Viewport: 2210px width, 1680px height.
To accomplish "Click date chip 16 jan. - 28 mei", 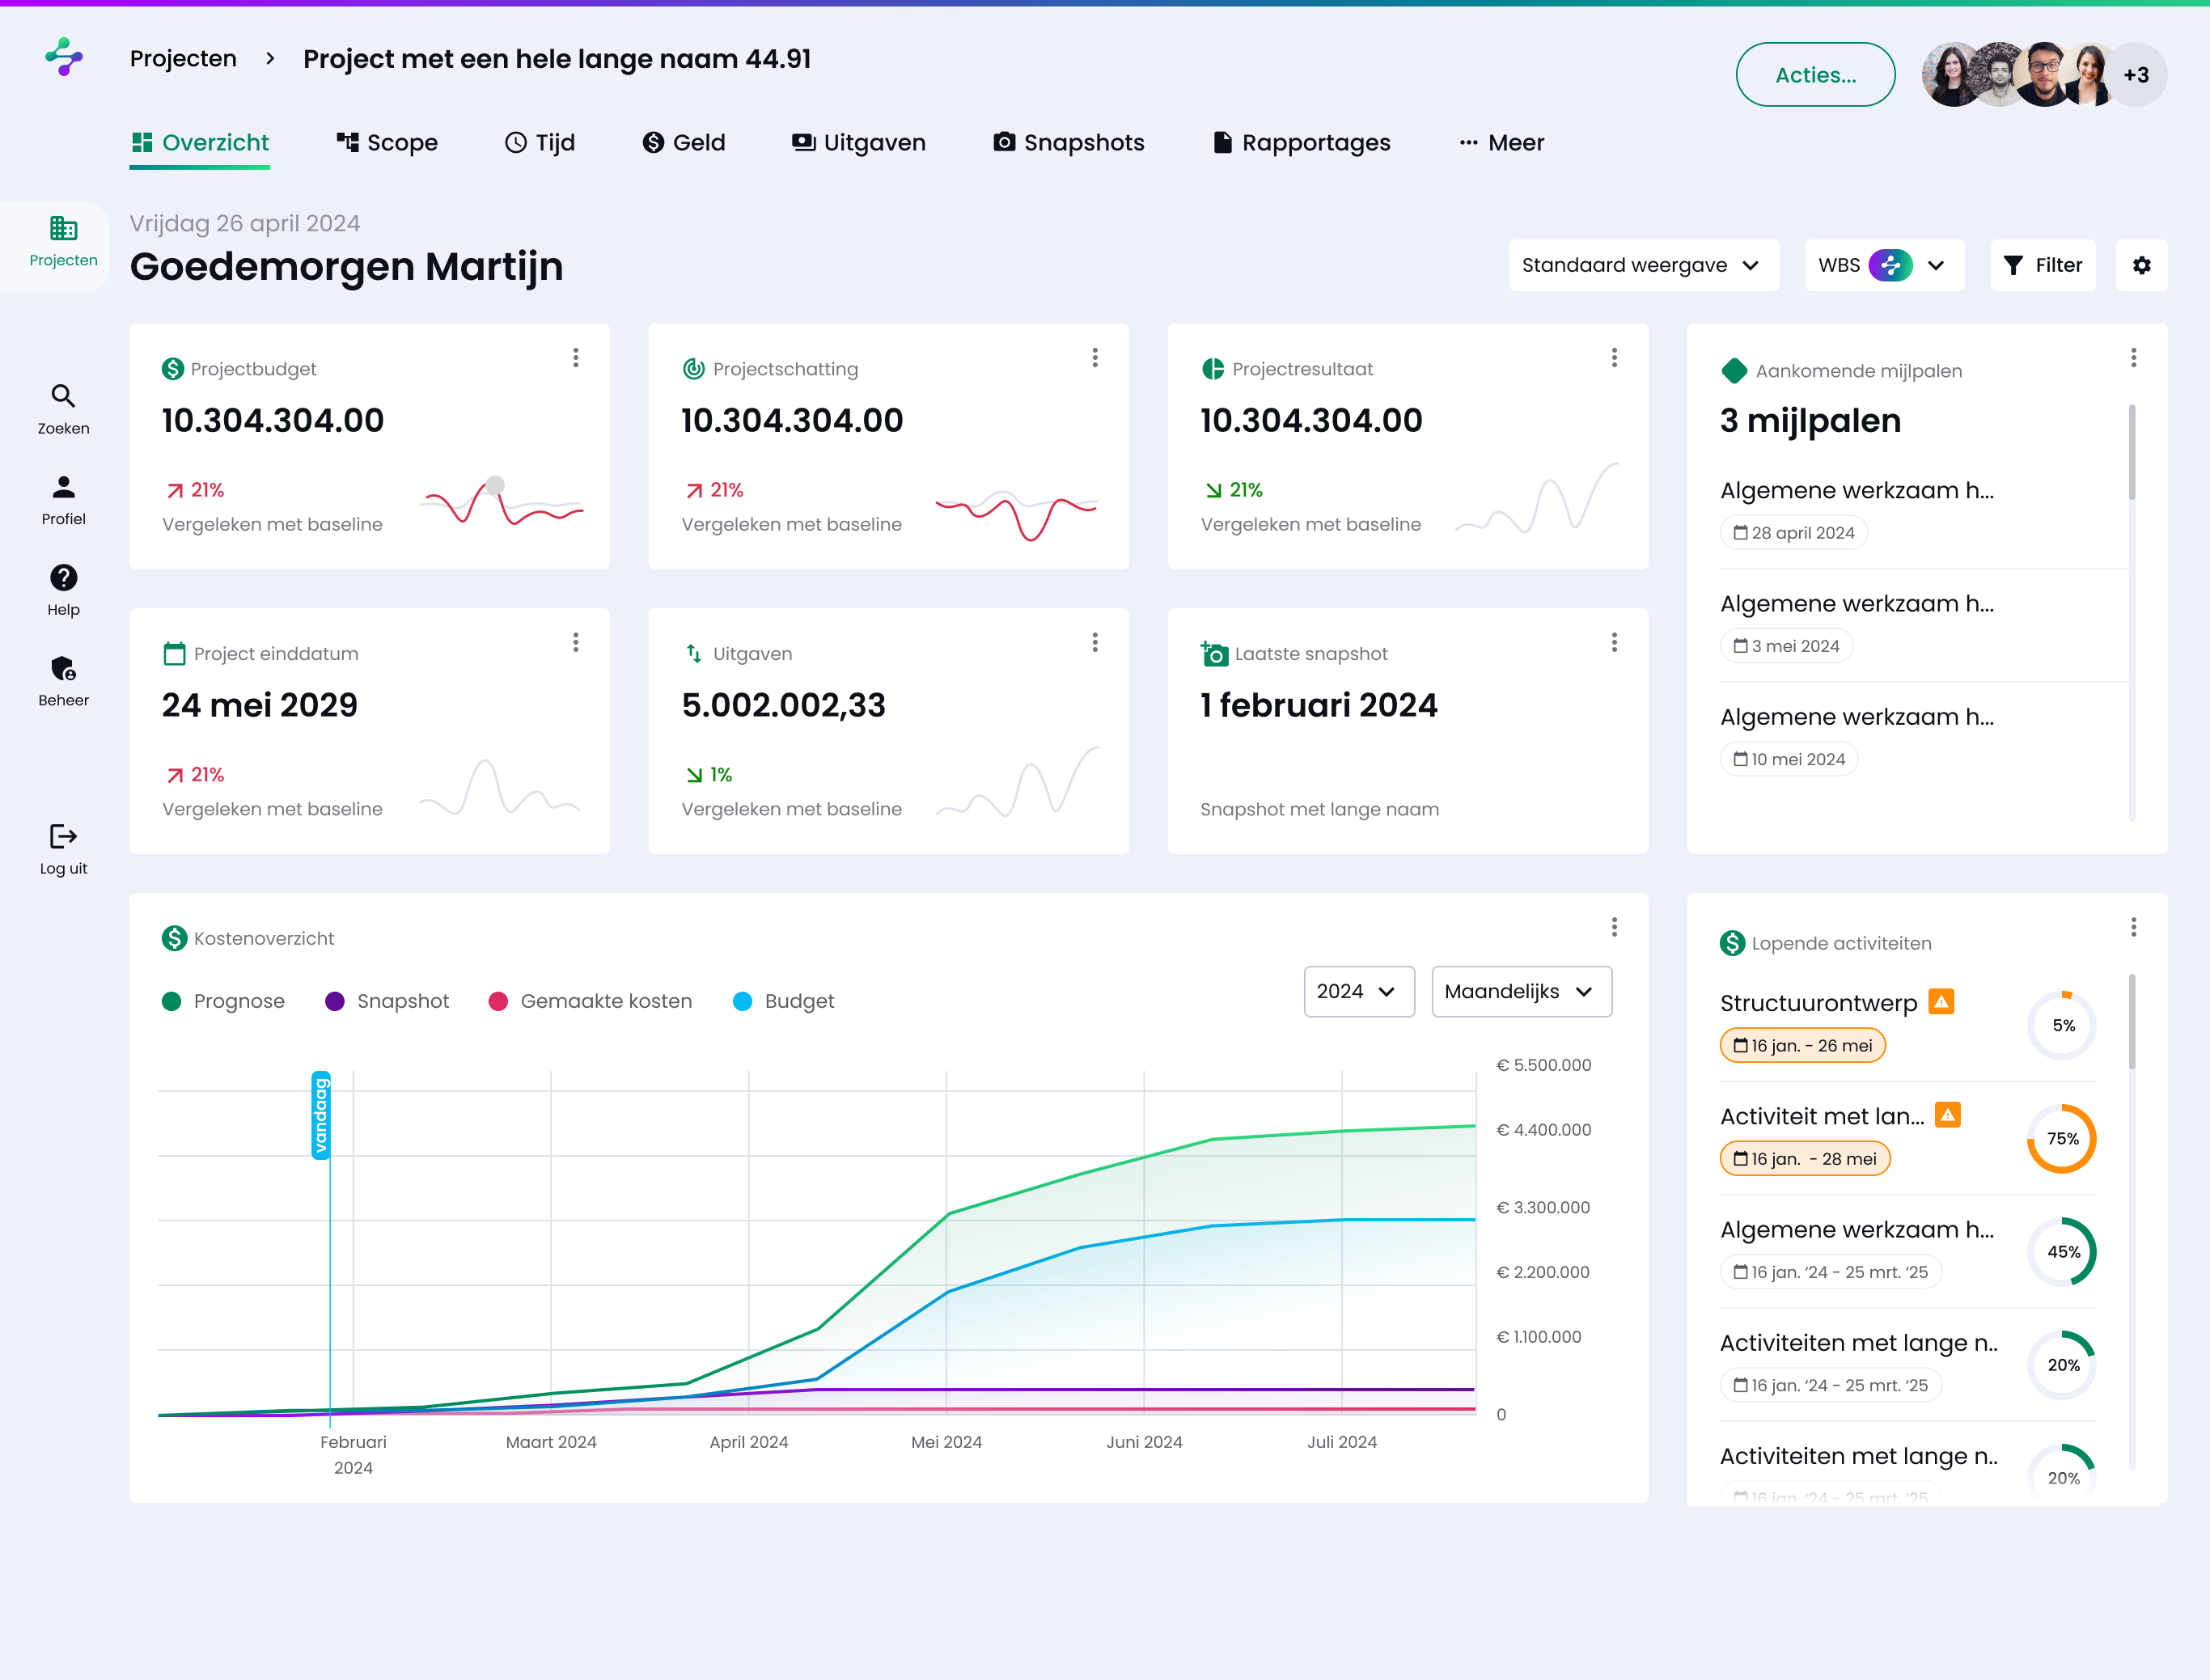I will pos(1805,1158).
